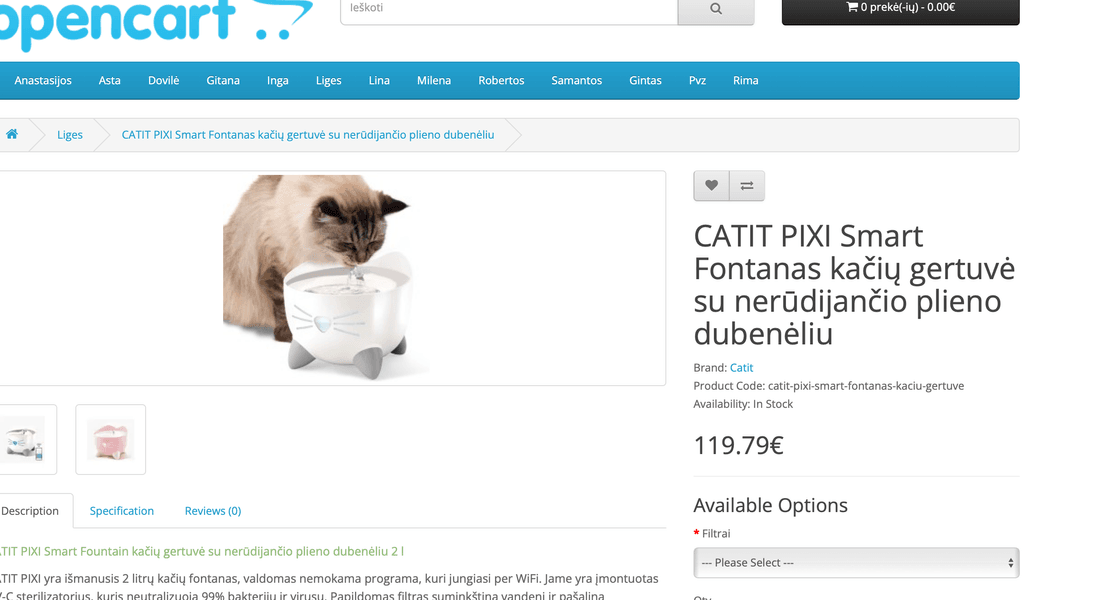Open the Filtrai Please Select dropdown
This screenshot has height=600, width=1097.
(856, 563)
